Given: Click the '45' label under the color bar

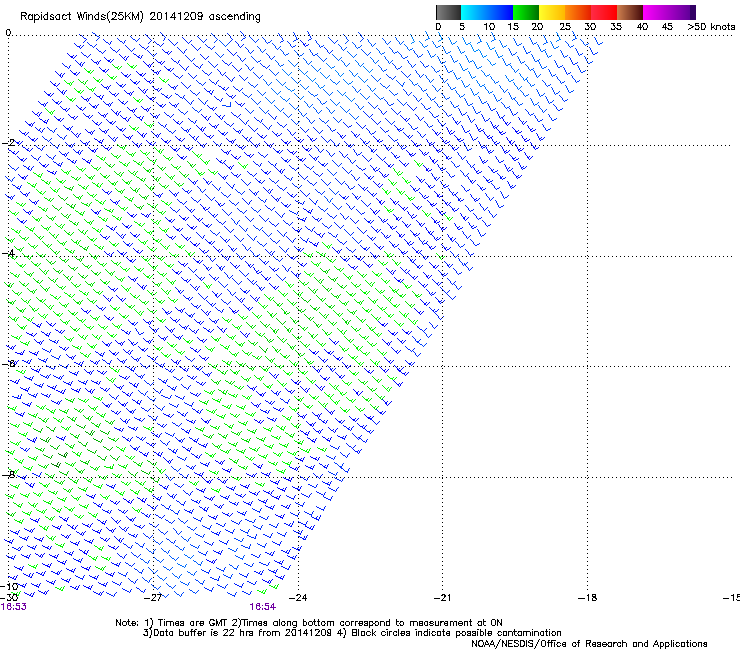Looking at the screenshot, I should pos(667,26).
